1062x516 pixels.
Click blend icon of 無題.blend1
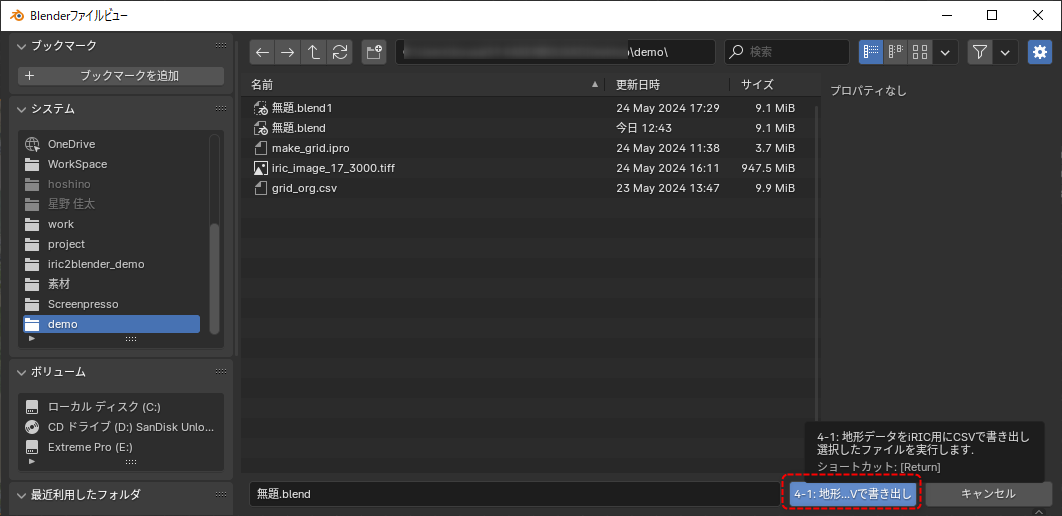261,108
